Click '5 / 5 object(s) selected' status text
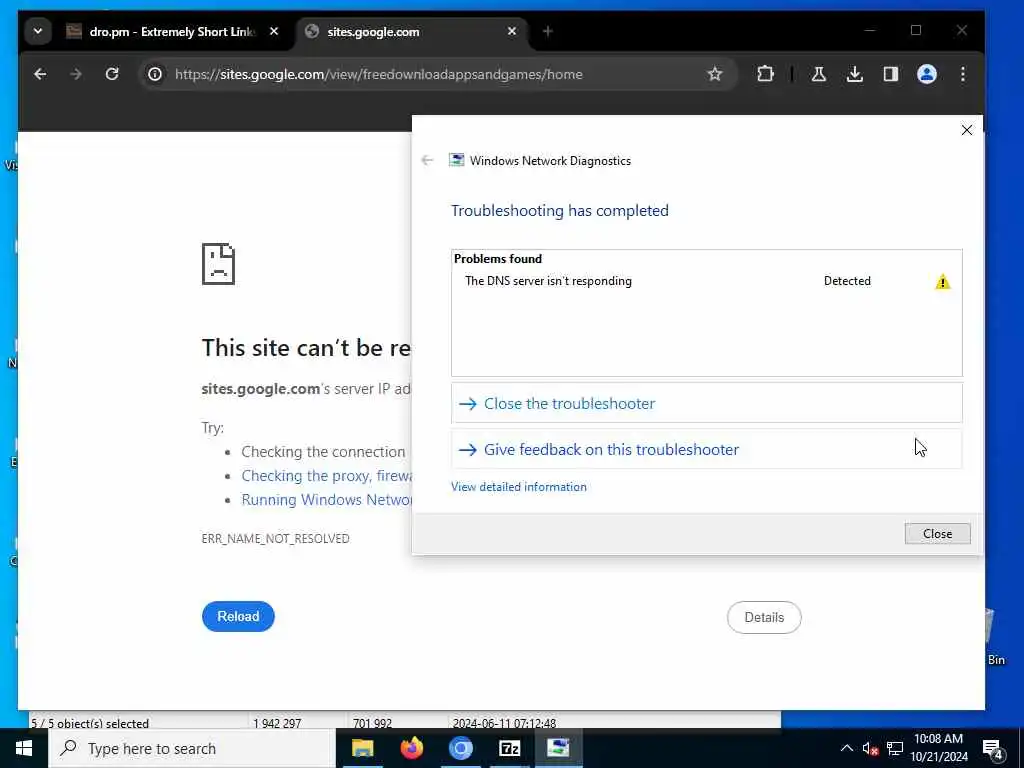Screen dimensions: 1024x768 [x=90, y=723]
